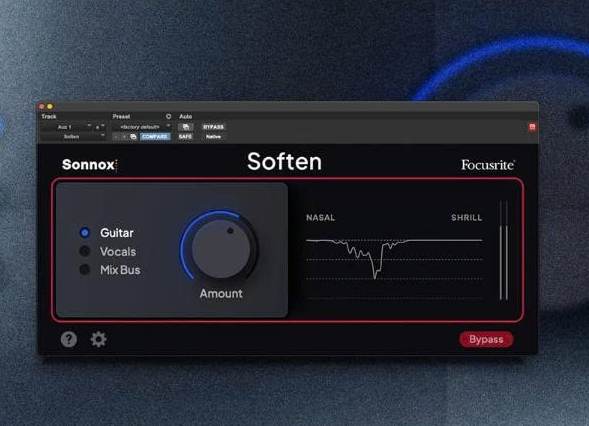
Task: Click the Soften title text
Action: tap(284, 162)
